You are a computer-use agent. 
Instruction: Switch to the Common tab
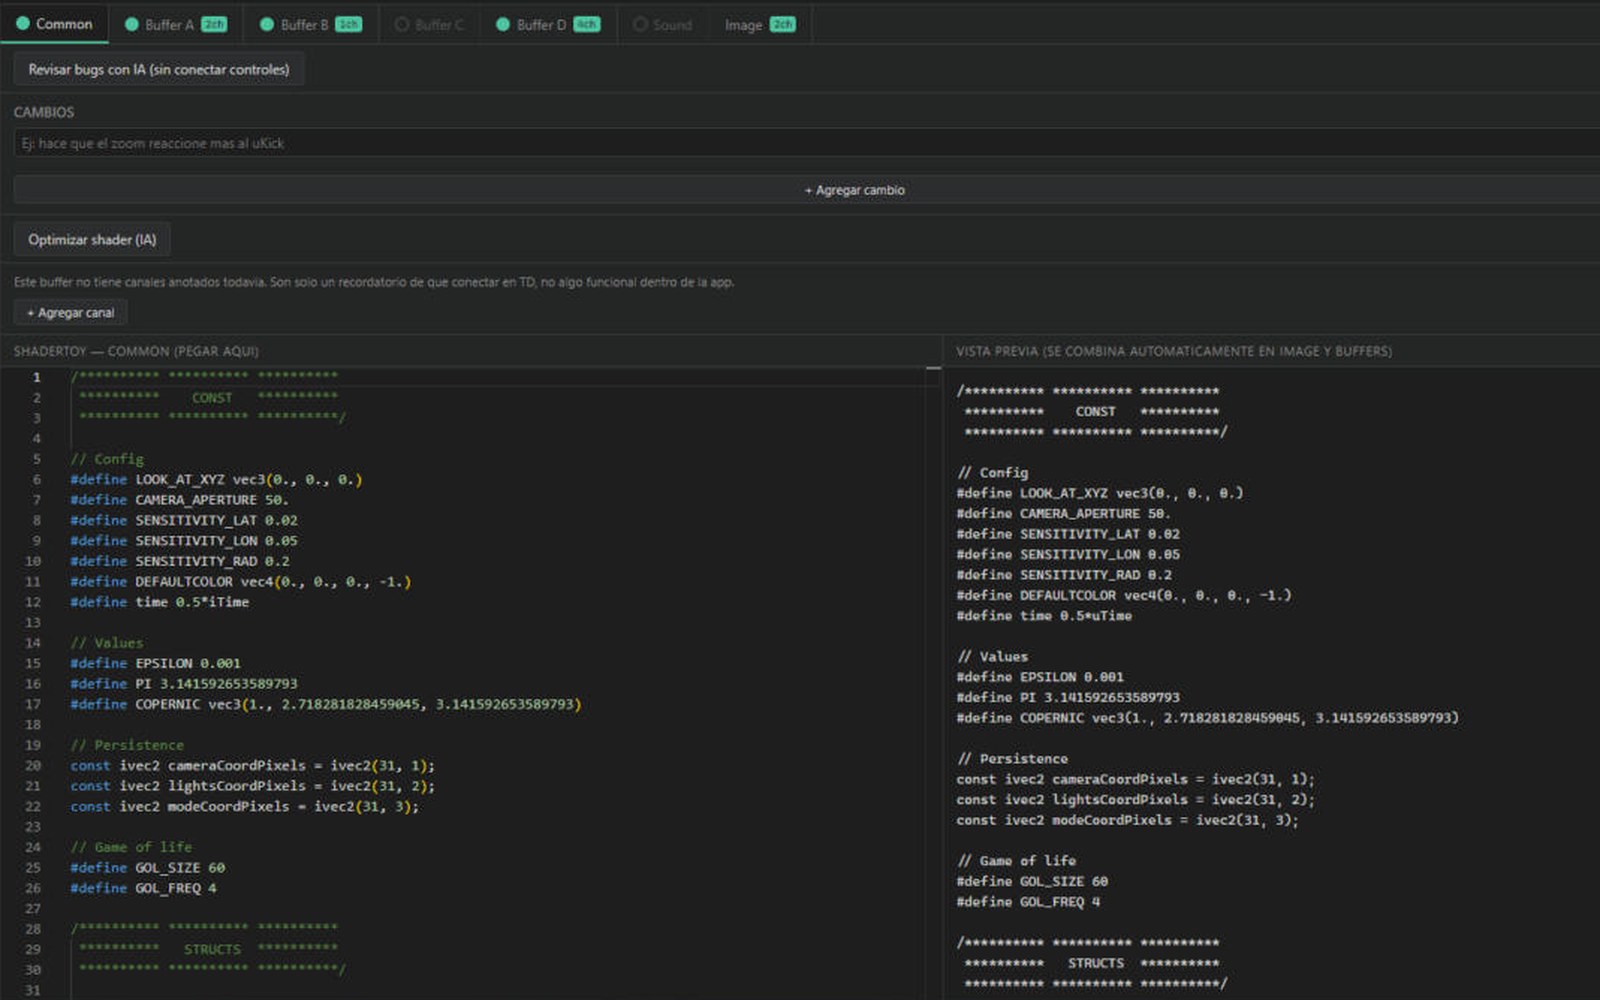point(54,23)
